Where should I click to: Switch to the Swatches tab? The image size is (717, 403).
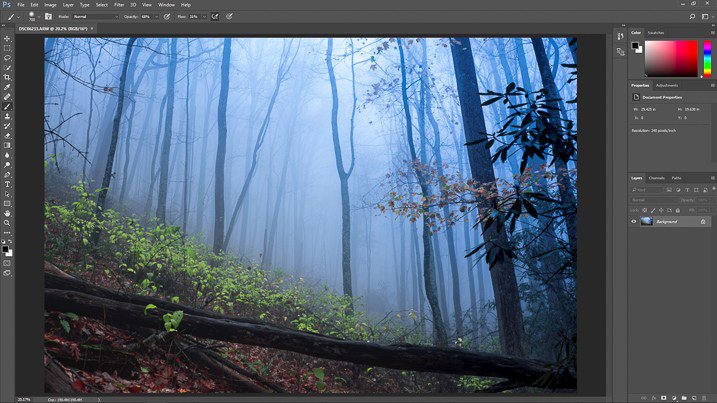tap(656, 33)
